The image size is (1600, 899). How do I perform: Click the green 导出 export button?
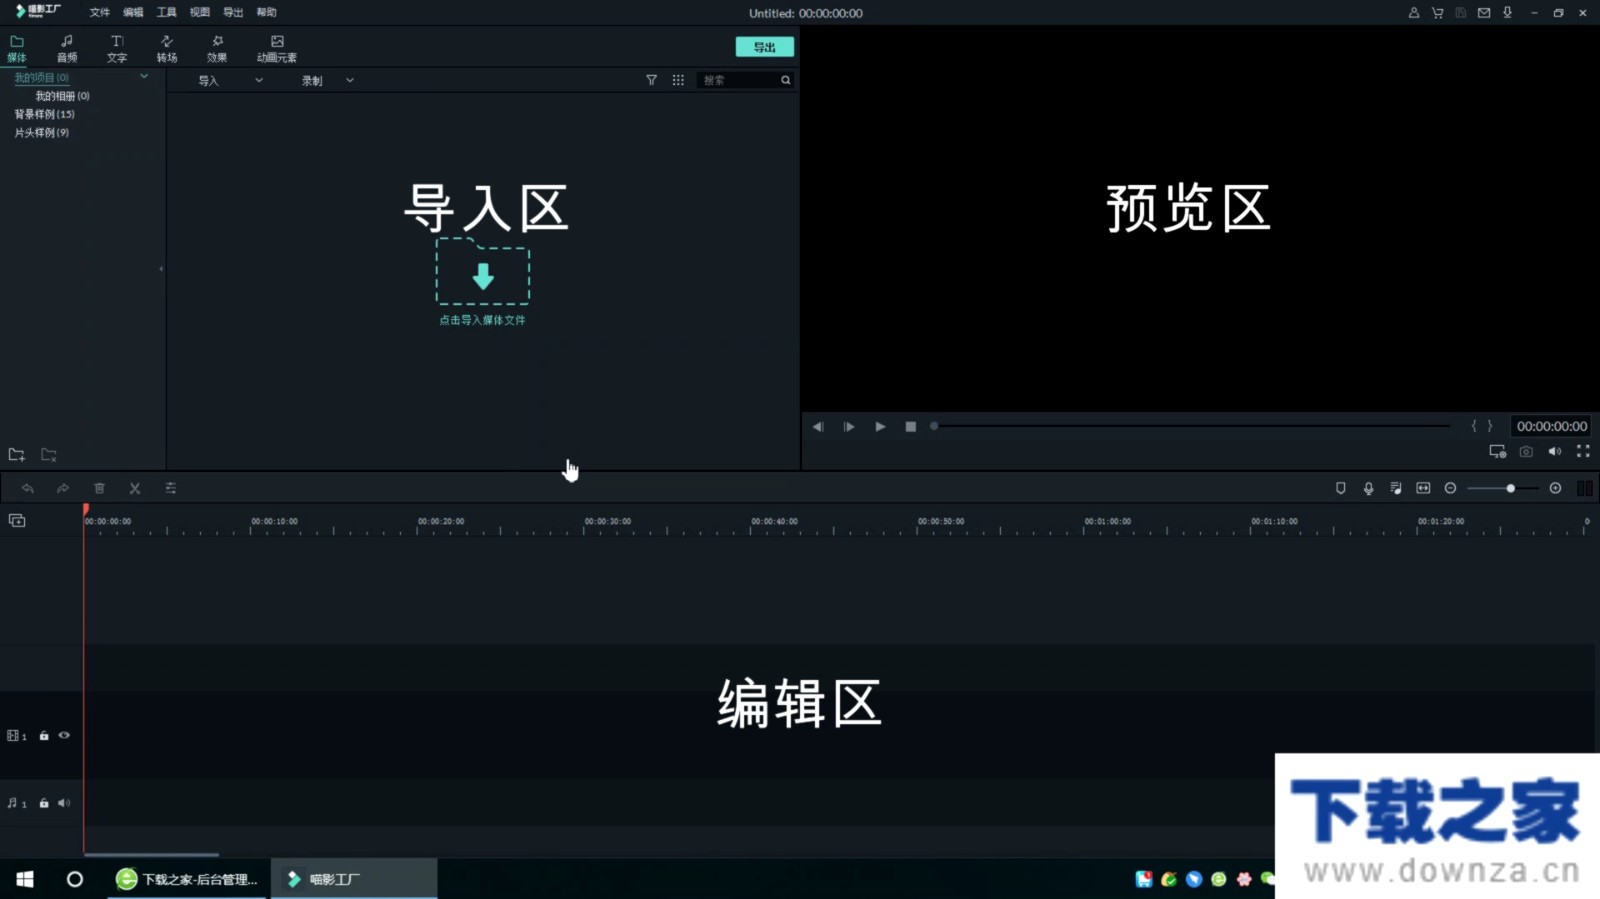point(765,47)
